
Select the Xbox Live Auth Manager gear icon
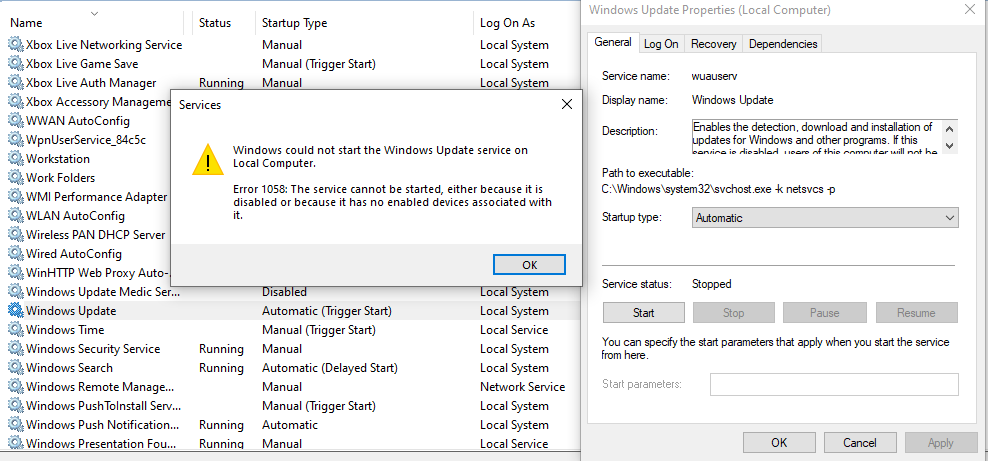pyautogui.click(x=14, y=83)
